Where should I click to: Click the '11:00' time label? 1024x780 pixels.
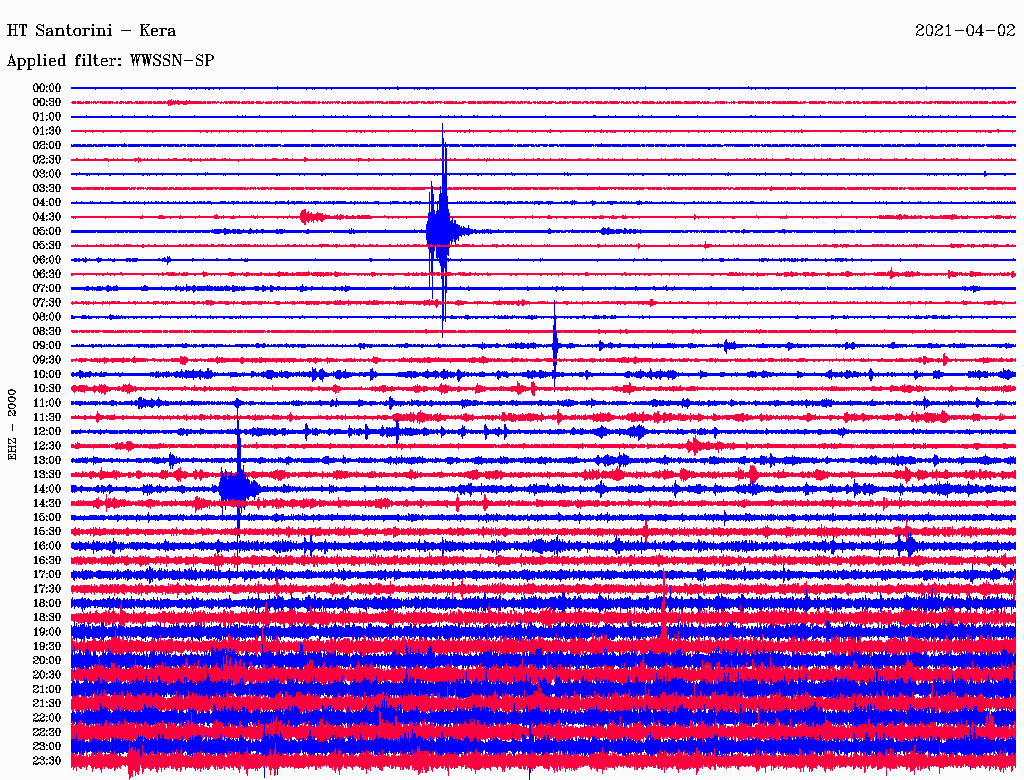tap(46, 403)
